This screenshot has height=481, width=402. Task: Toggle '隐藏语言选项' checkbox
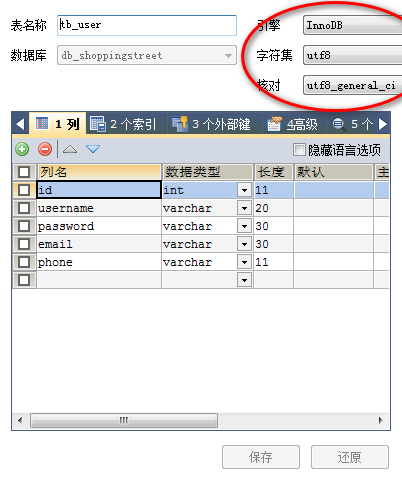[299, 150]
